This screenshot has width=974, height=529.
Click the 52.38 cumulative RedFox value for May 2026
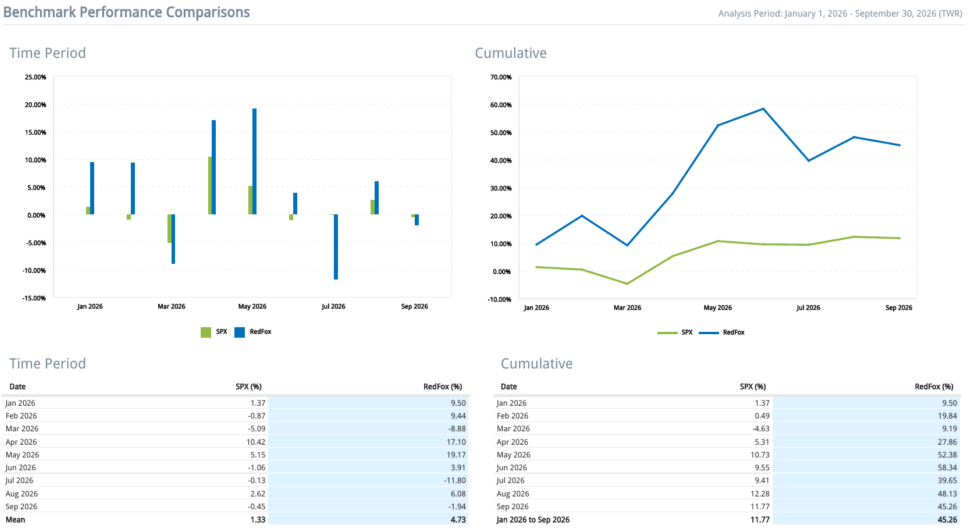tap(947, 455)
